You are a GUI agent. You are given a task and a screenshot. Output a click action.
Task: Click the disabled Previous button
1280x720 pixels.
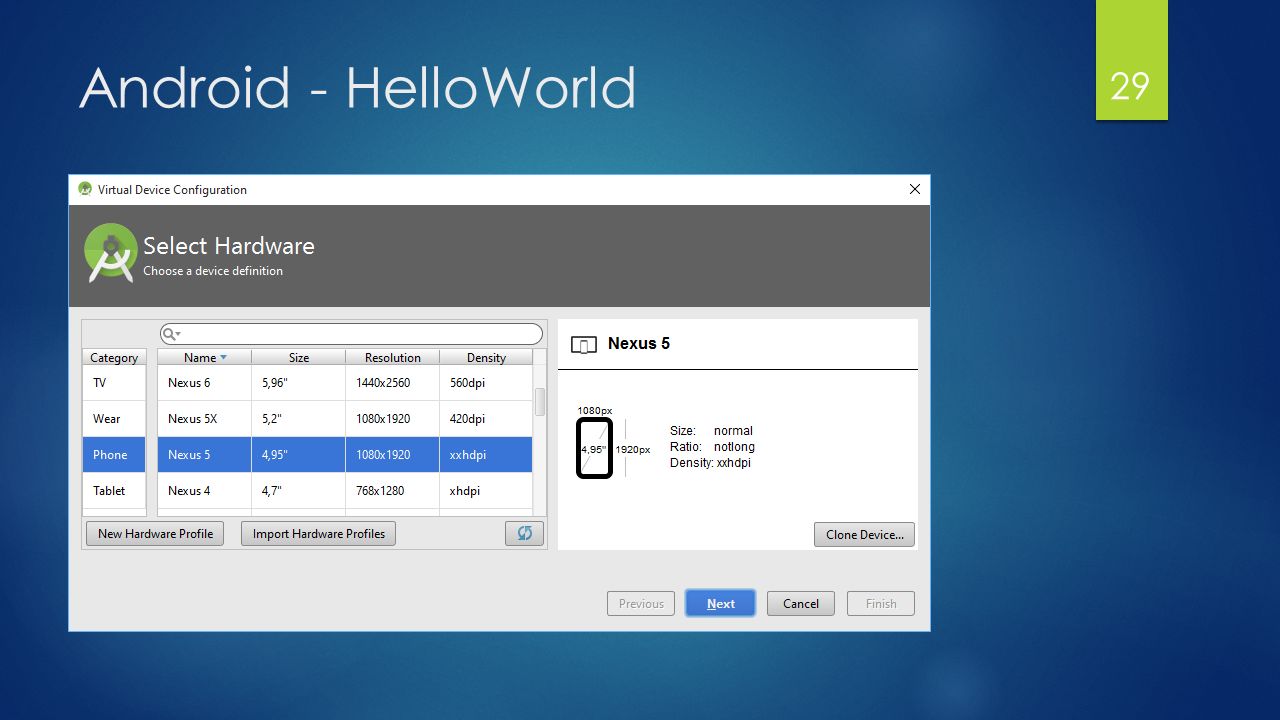coord(641,603)
